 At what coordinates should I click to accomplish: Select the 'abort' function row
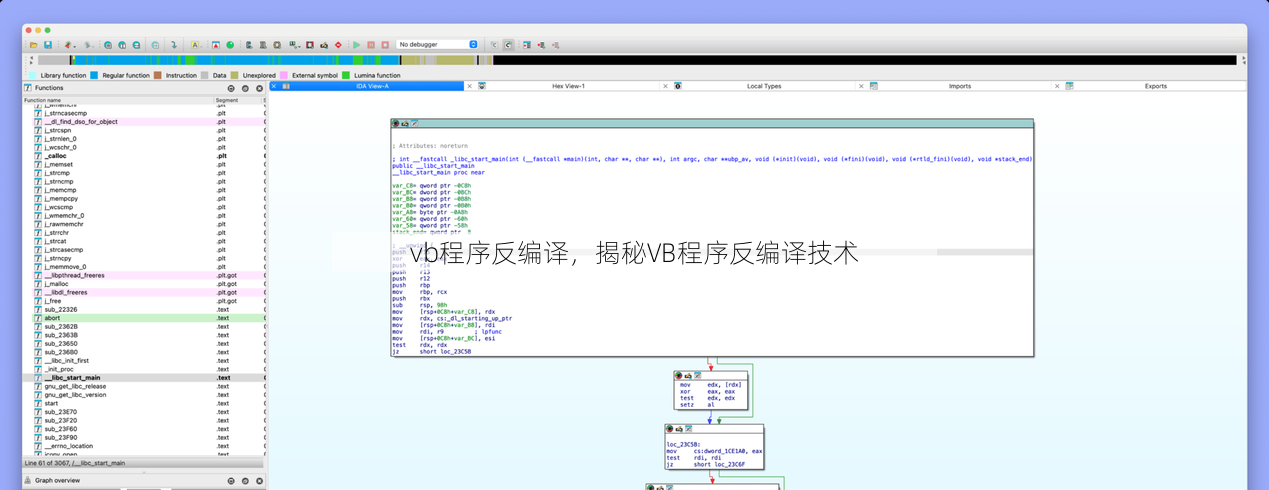point(144,318)
